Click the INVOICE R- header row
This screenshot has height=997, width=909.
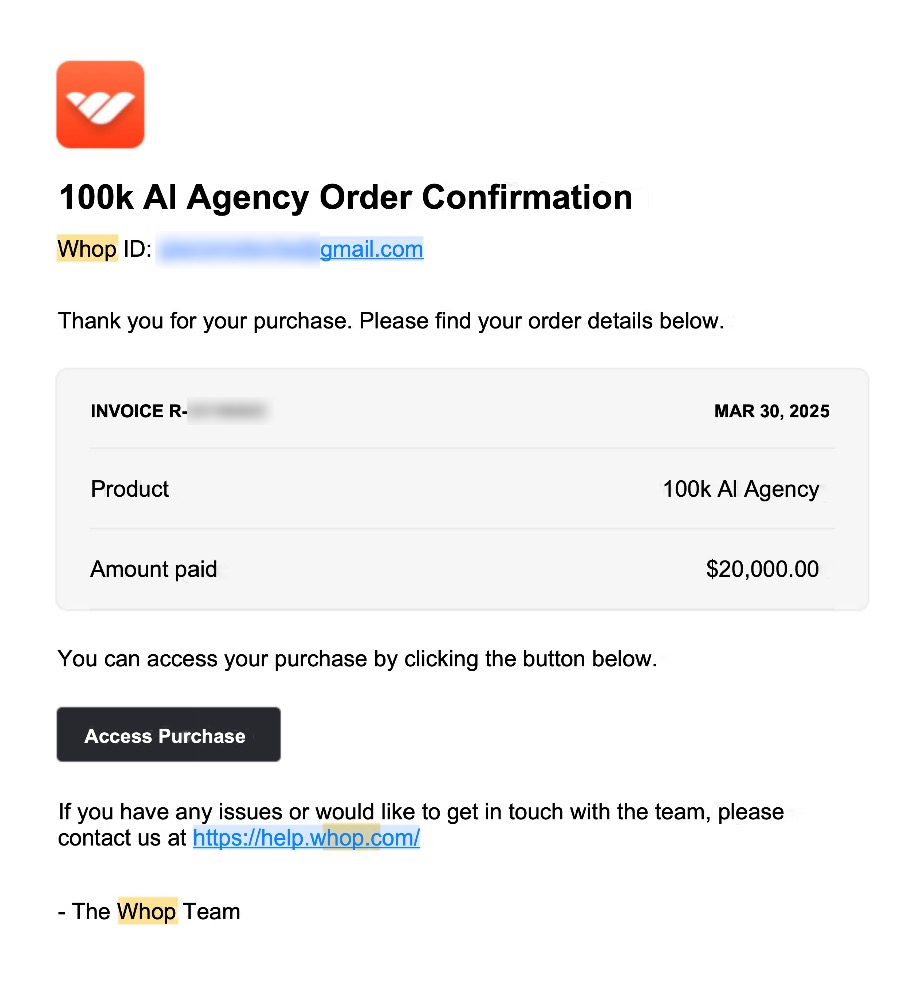pos(138,411)
